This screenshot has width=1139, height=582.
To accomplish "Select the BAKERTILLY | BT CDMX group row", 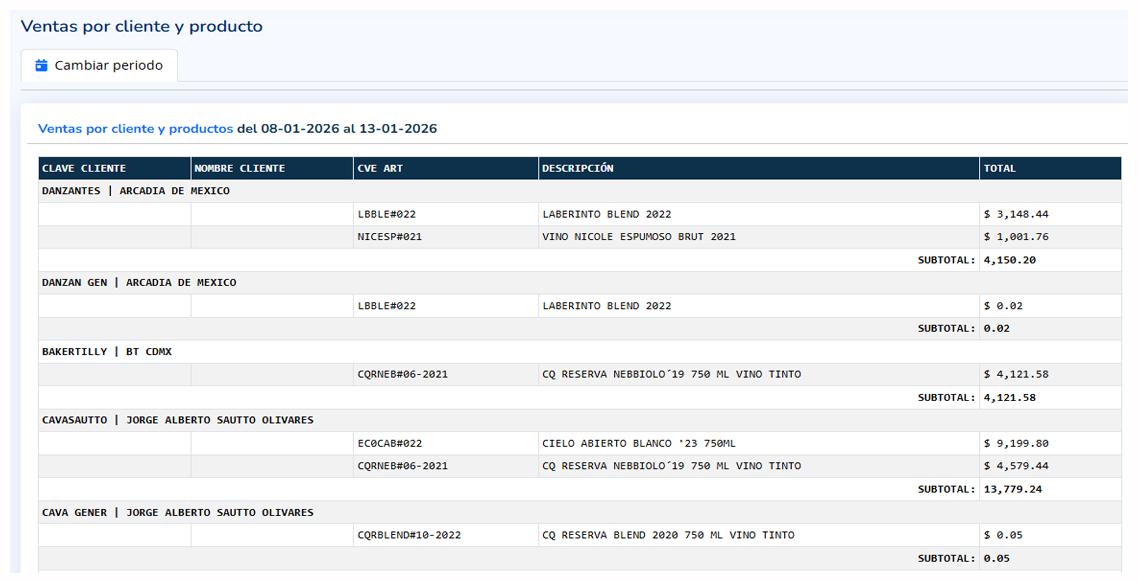I will click(x=107, y=352).
